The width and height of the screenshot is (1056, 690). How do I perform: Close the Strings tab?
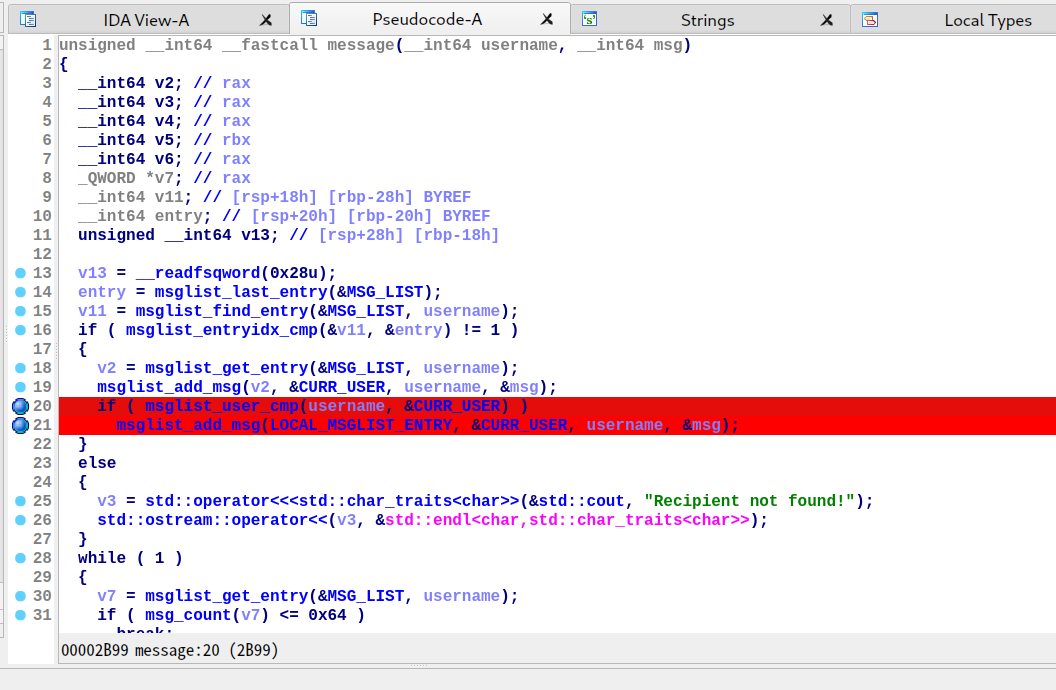tap(826, 20)
